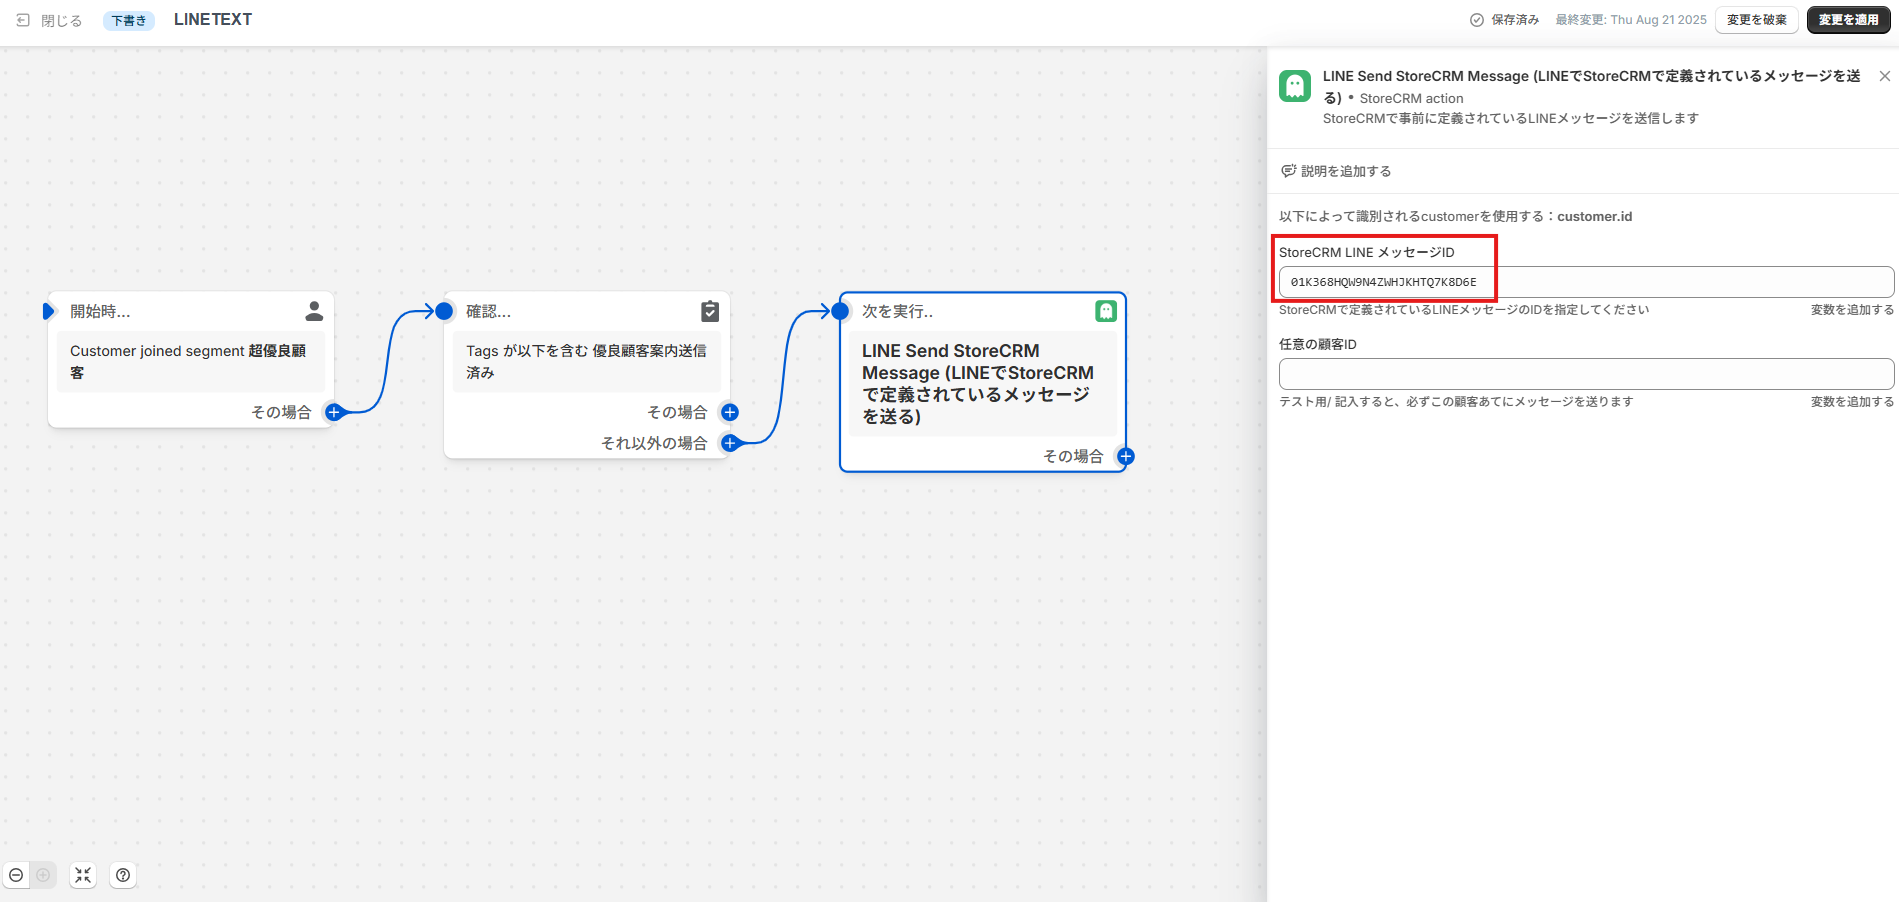
Task: Click input dot of the 次を実行 node
Action: [x=840, y=311]
